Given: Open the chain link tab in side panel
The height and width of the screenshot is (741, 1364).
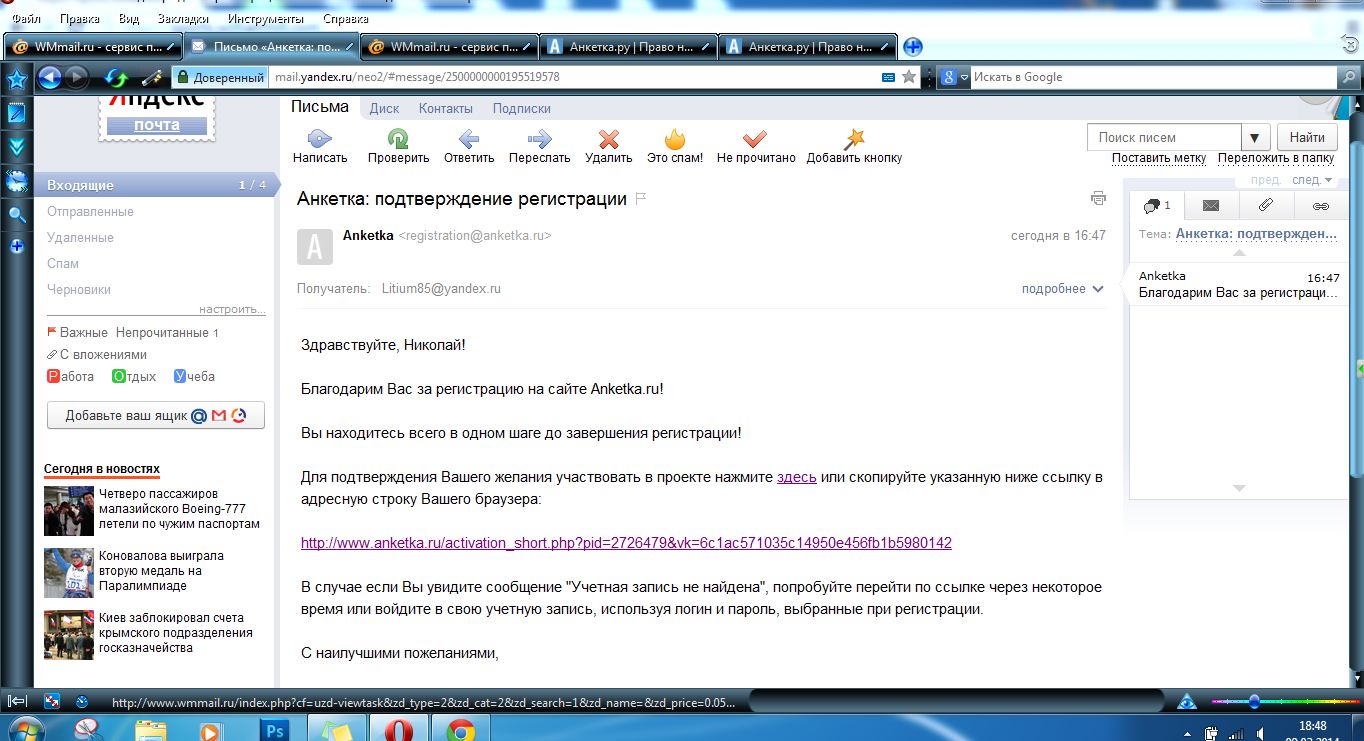Looking at the screenshot, I should coord(1320,206).
